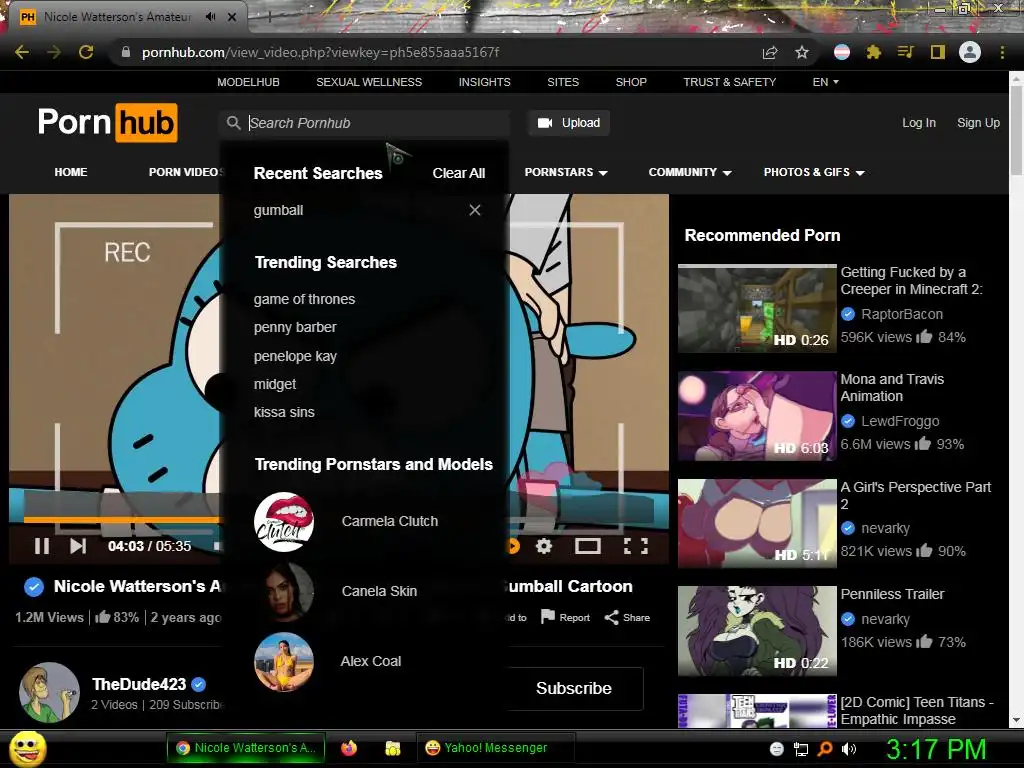The image size is (1024, 768).
Task: Click the magnifier icon in search box
Action: (x=233, y=123)
